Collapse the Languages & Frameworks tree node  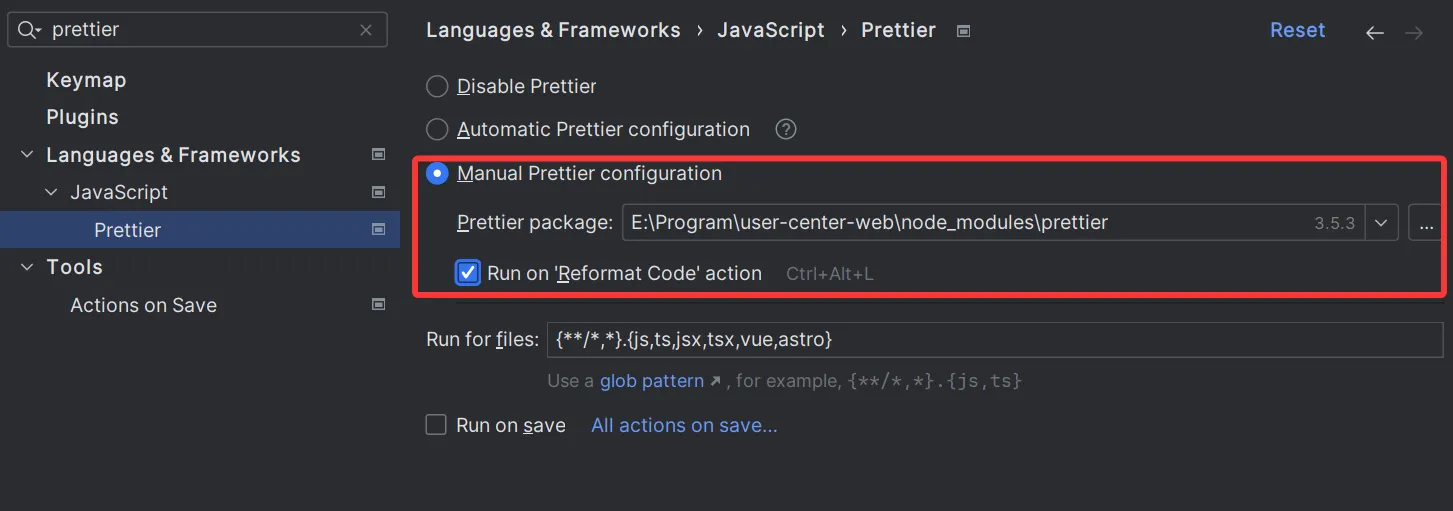coord(25,155)
